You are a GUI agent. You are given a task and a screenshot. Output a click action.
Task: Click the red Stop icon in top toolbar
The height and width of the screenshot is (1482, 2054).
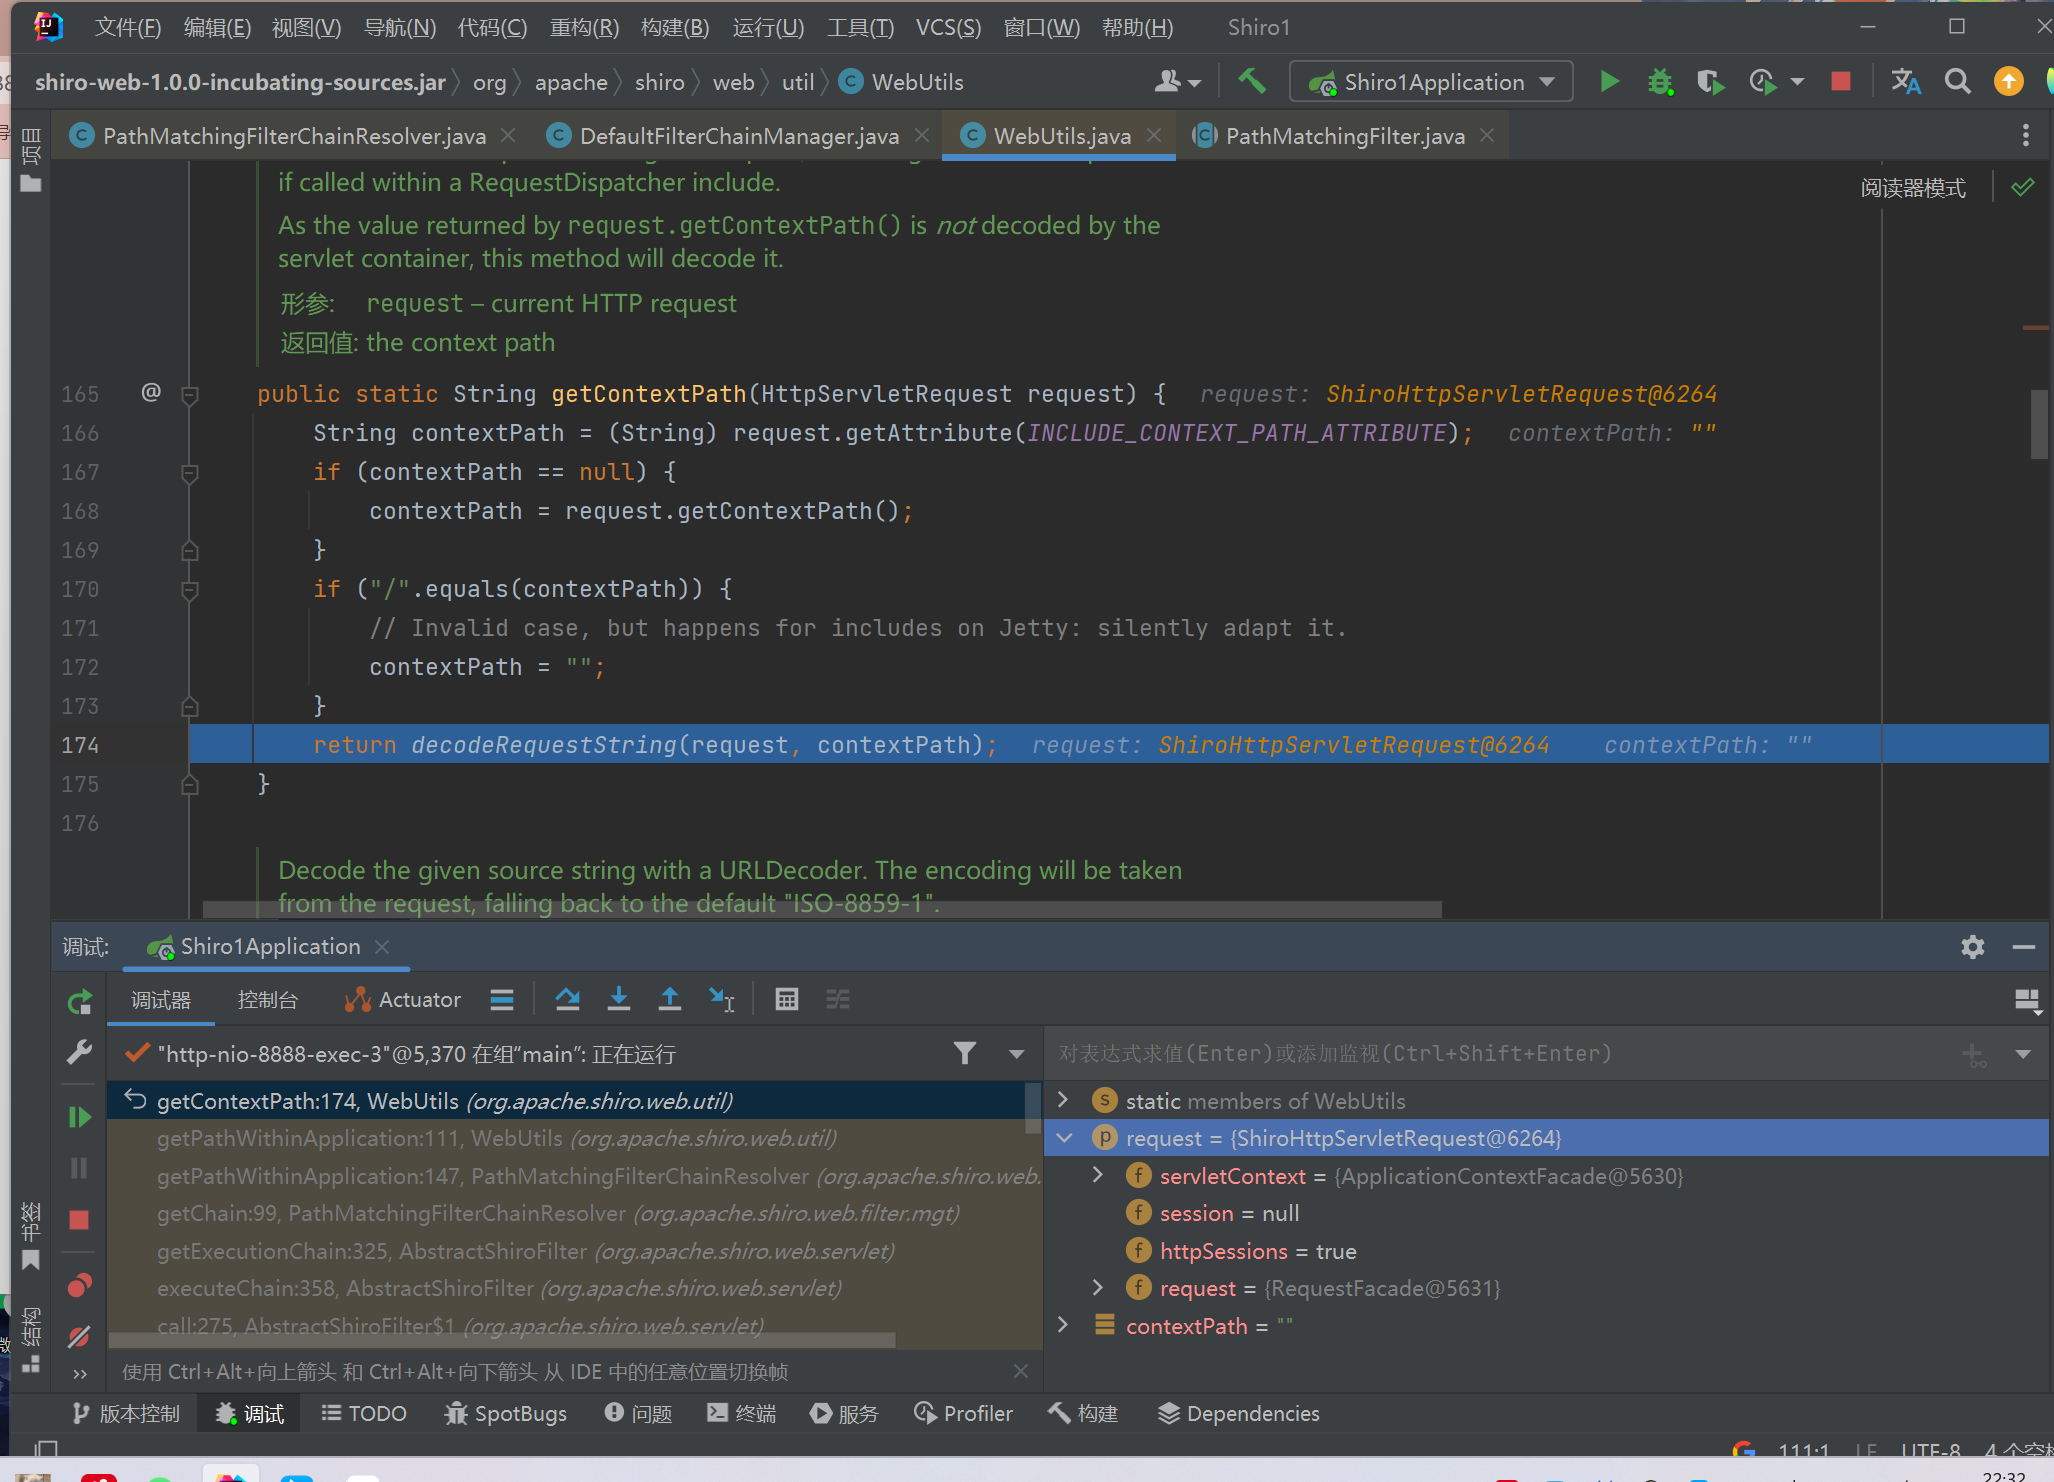click(x=1840, y=82)
